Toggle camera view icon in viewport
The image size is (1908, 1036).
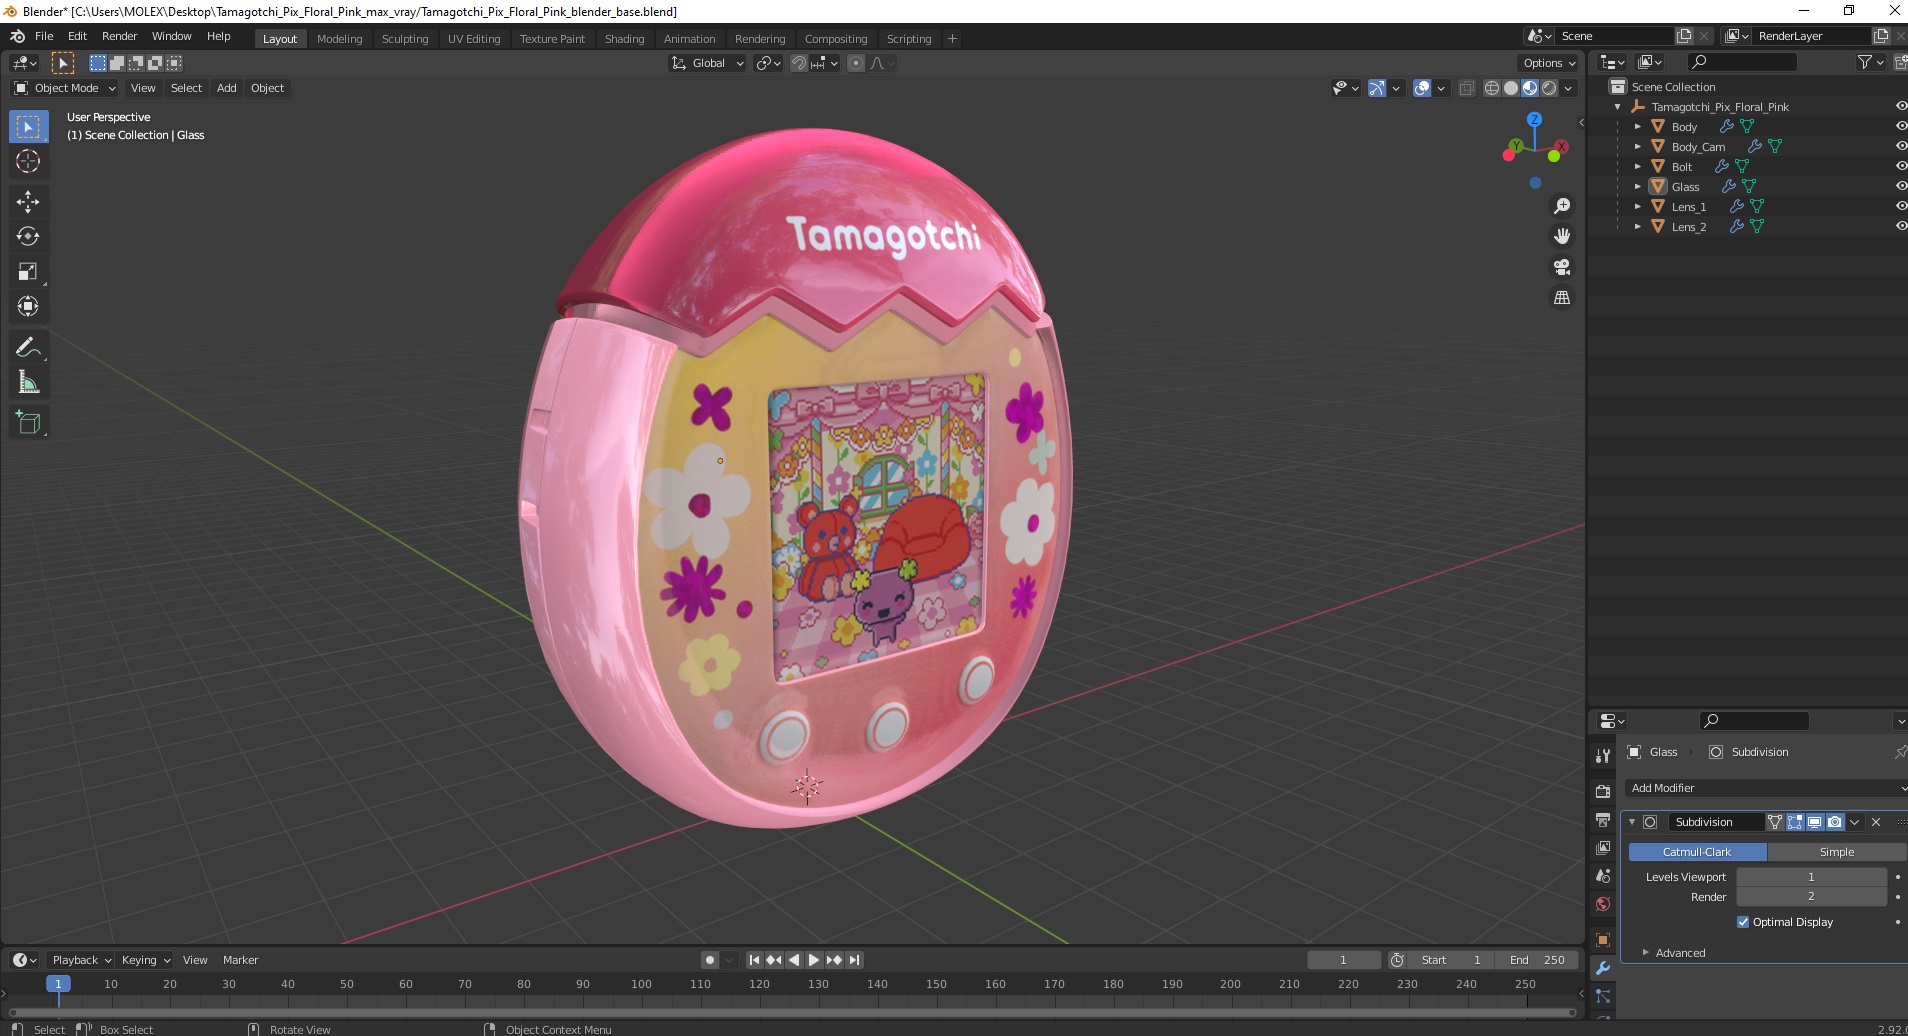click(1561, 267)
